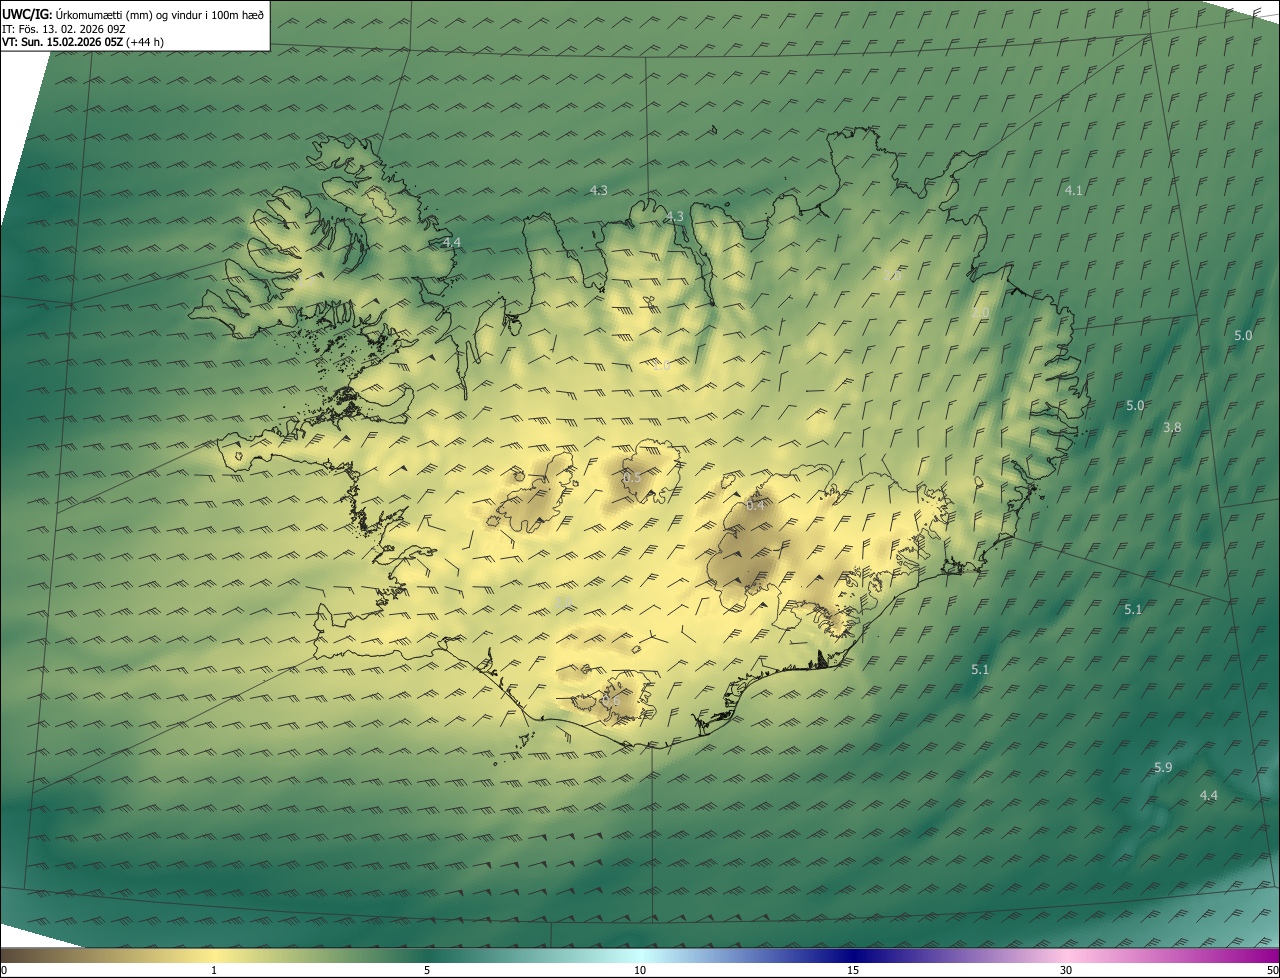
Task: Click the title line "UWC/IG: Úrkomumætti (mm) og vindur í 100m hæð"
Action: point(133,14)
